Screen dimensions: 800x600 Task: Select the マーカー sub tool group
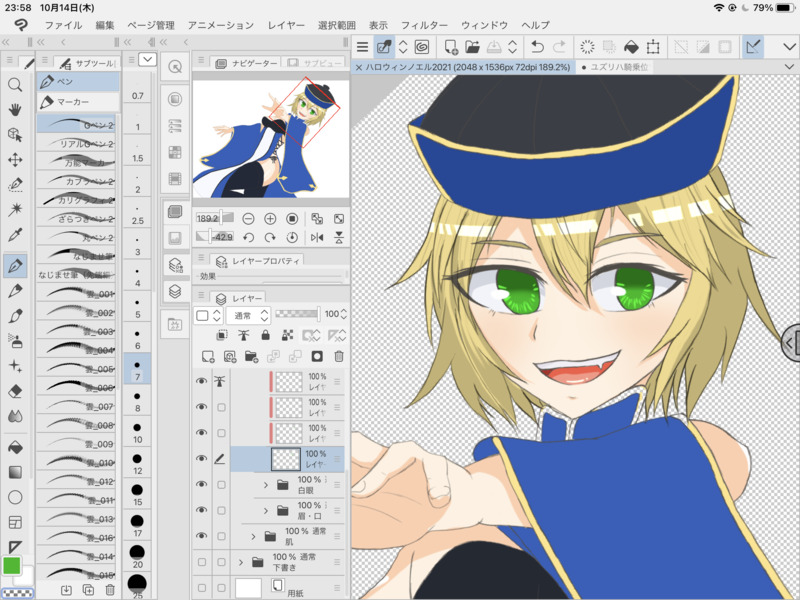(x=78, y=102)
